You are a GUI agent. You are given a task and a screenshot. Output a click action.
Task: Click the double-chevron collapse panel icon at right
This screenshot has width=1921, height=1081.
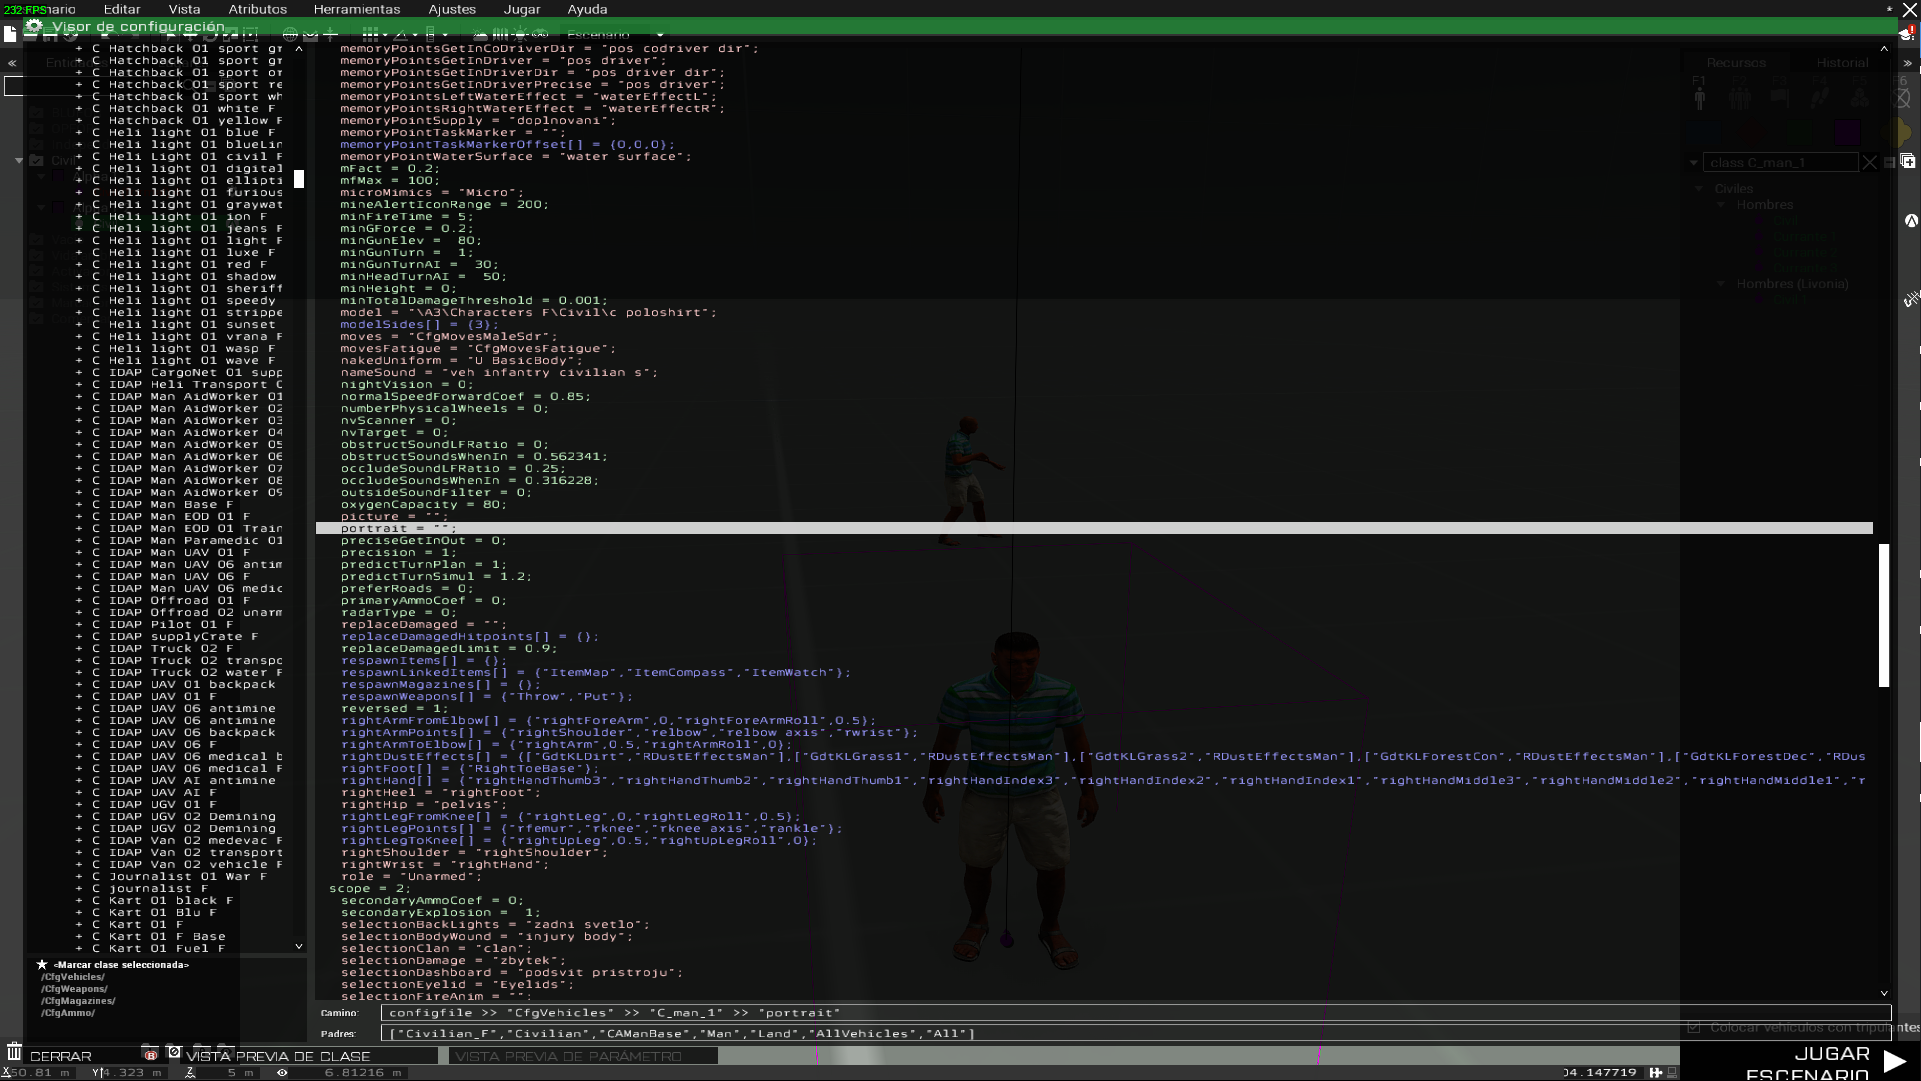(x=1908, y=62)
